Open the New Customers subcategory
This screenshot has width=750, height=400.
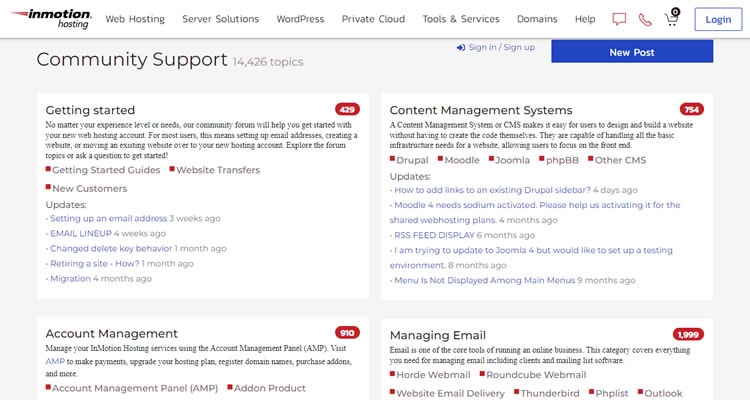pos(89,189)
